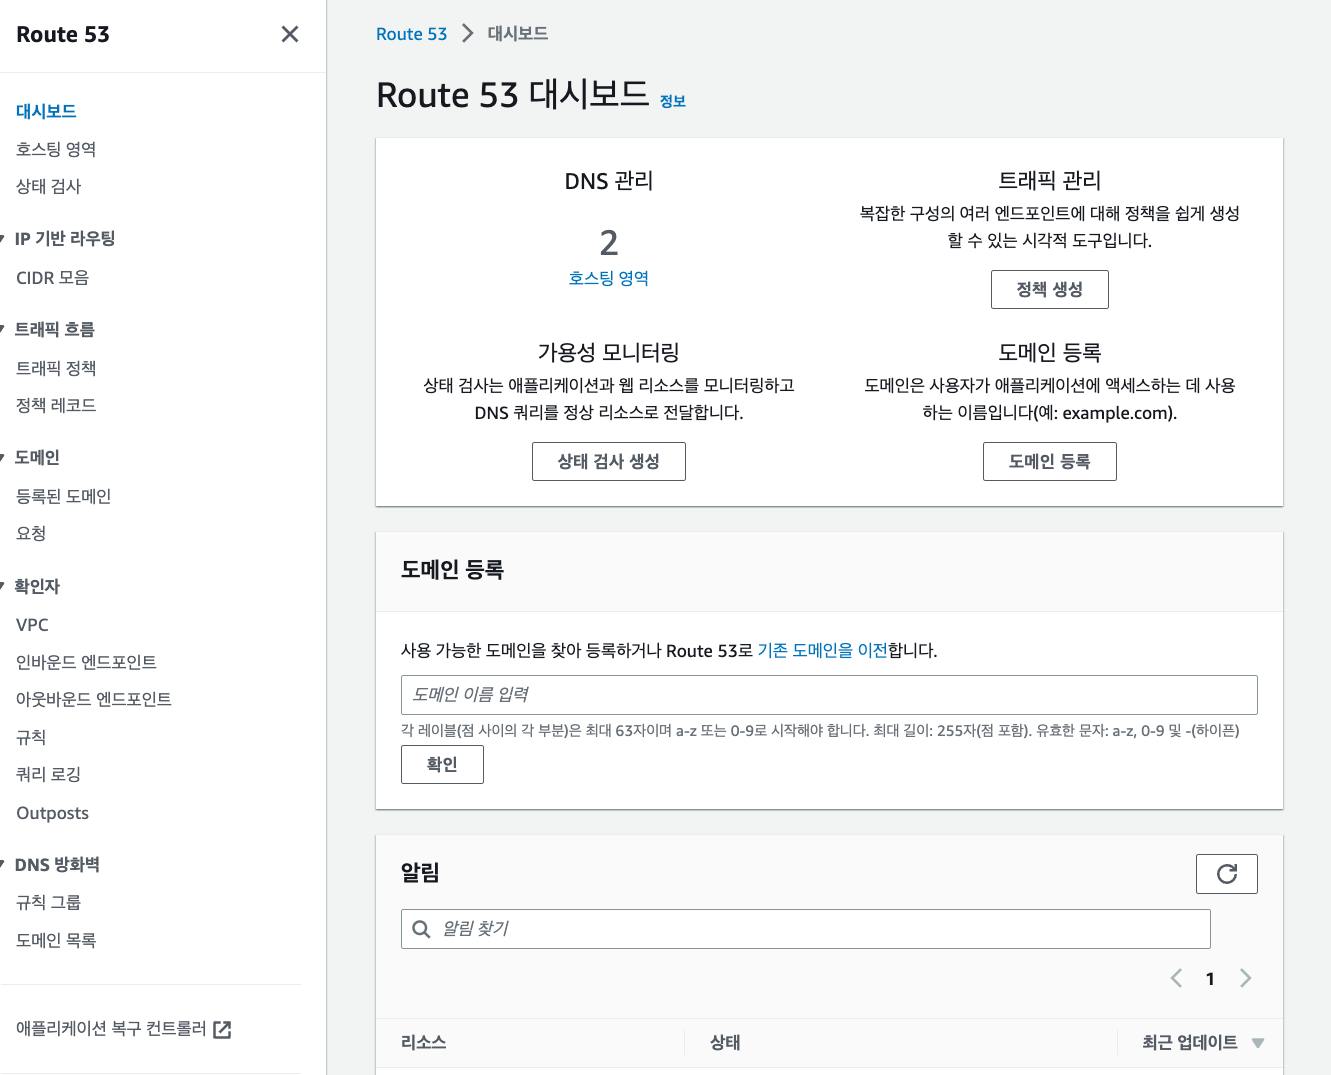
Task: Open 인바운드 엔드포인트 in the sidebar
Action: click(x=86, y=662)
